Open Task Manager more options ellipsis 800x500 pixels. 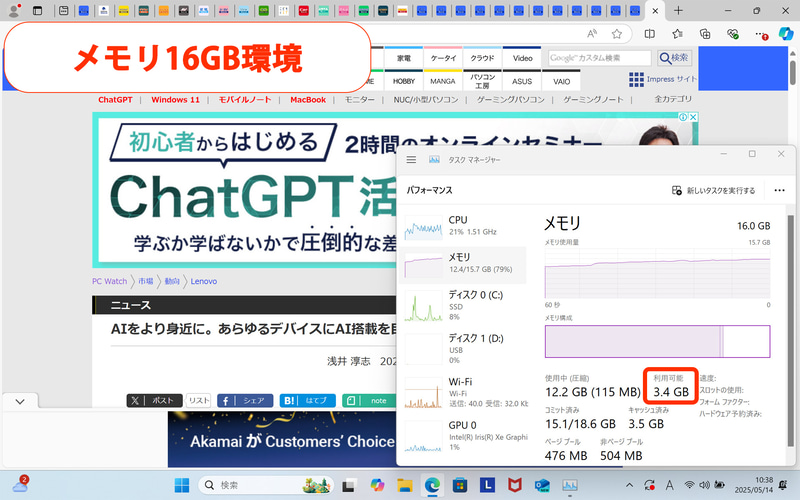[779, 190]
